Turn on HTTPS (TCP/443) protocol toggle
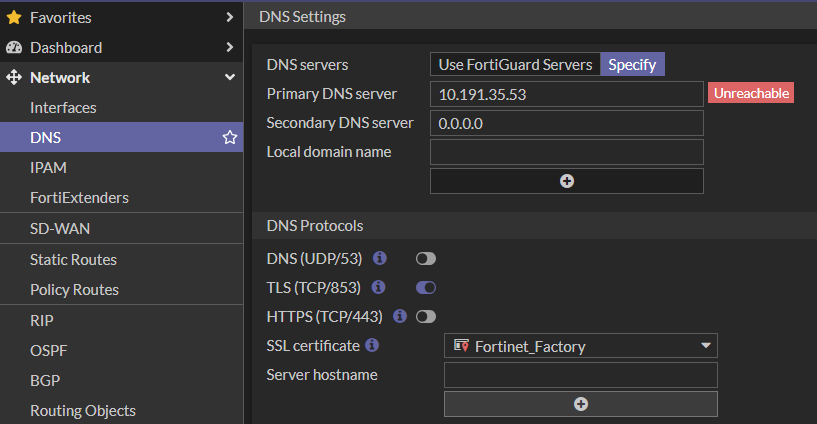The height and width of the screenshot is (424, 817). pos(426,317)
